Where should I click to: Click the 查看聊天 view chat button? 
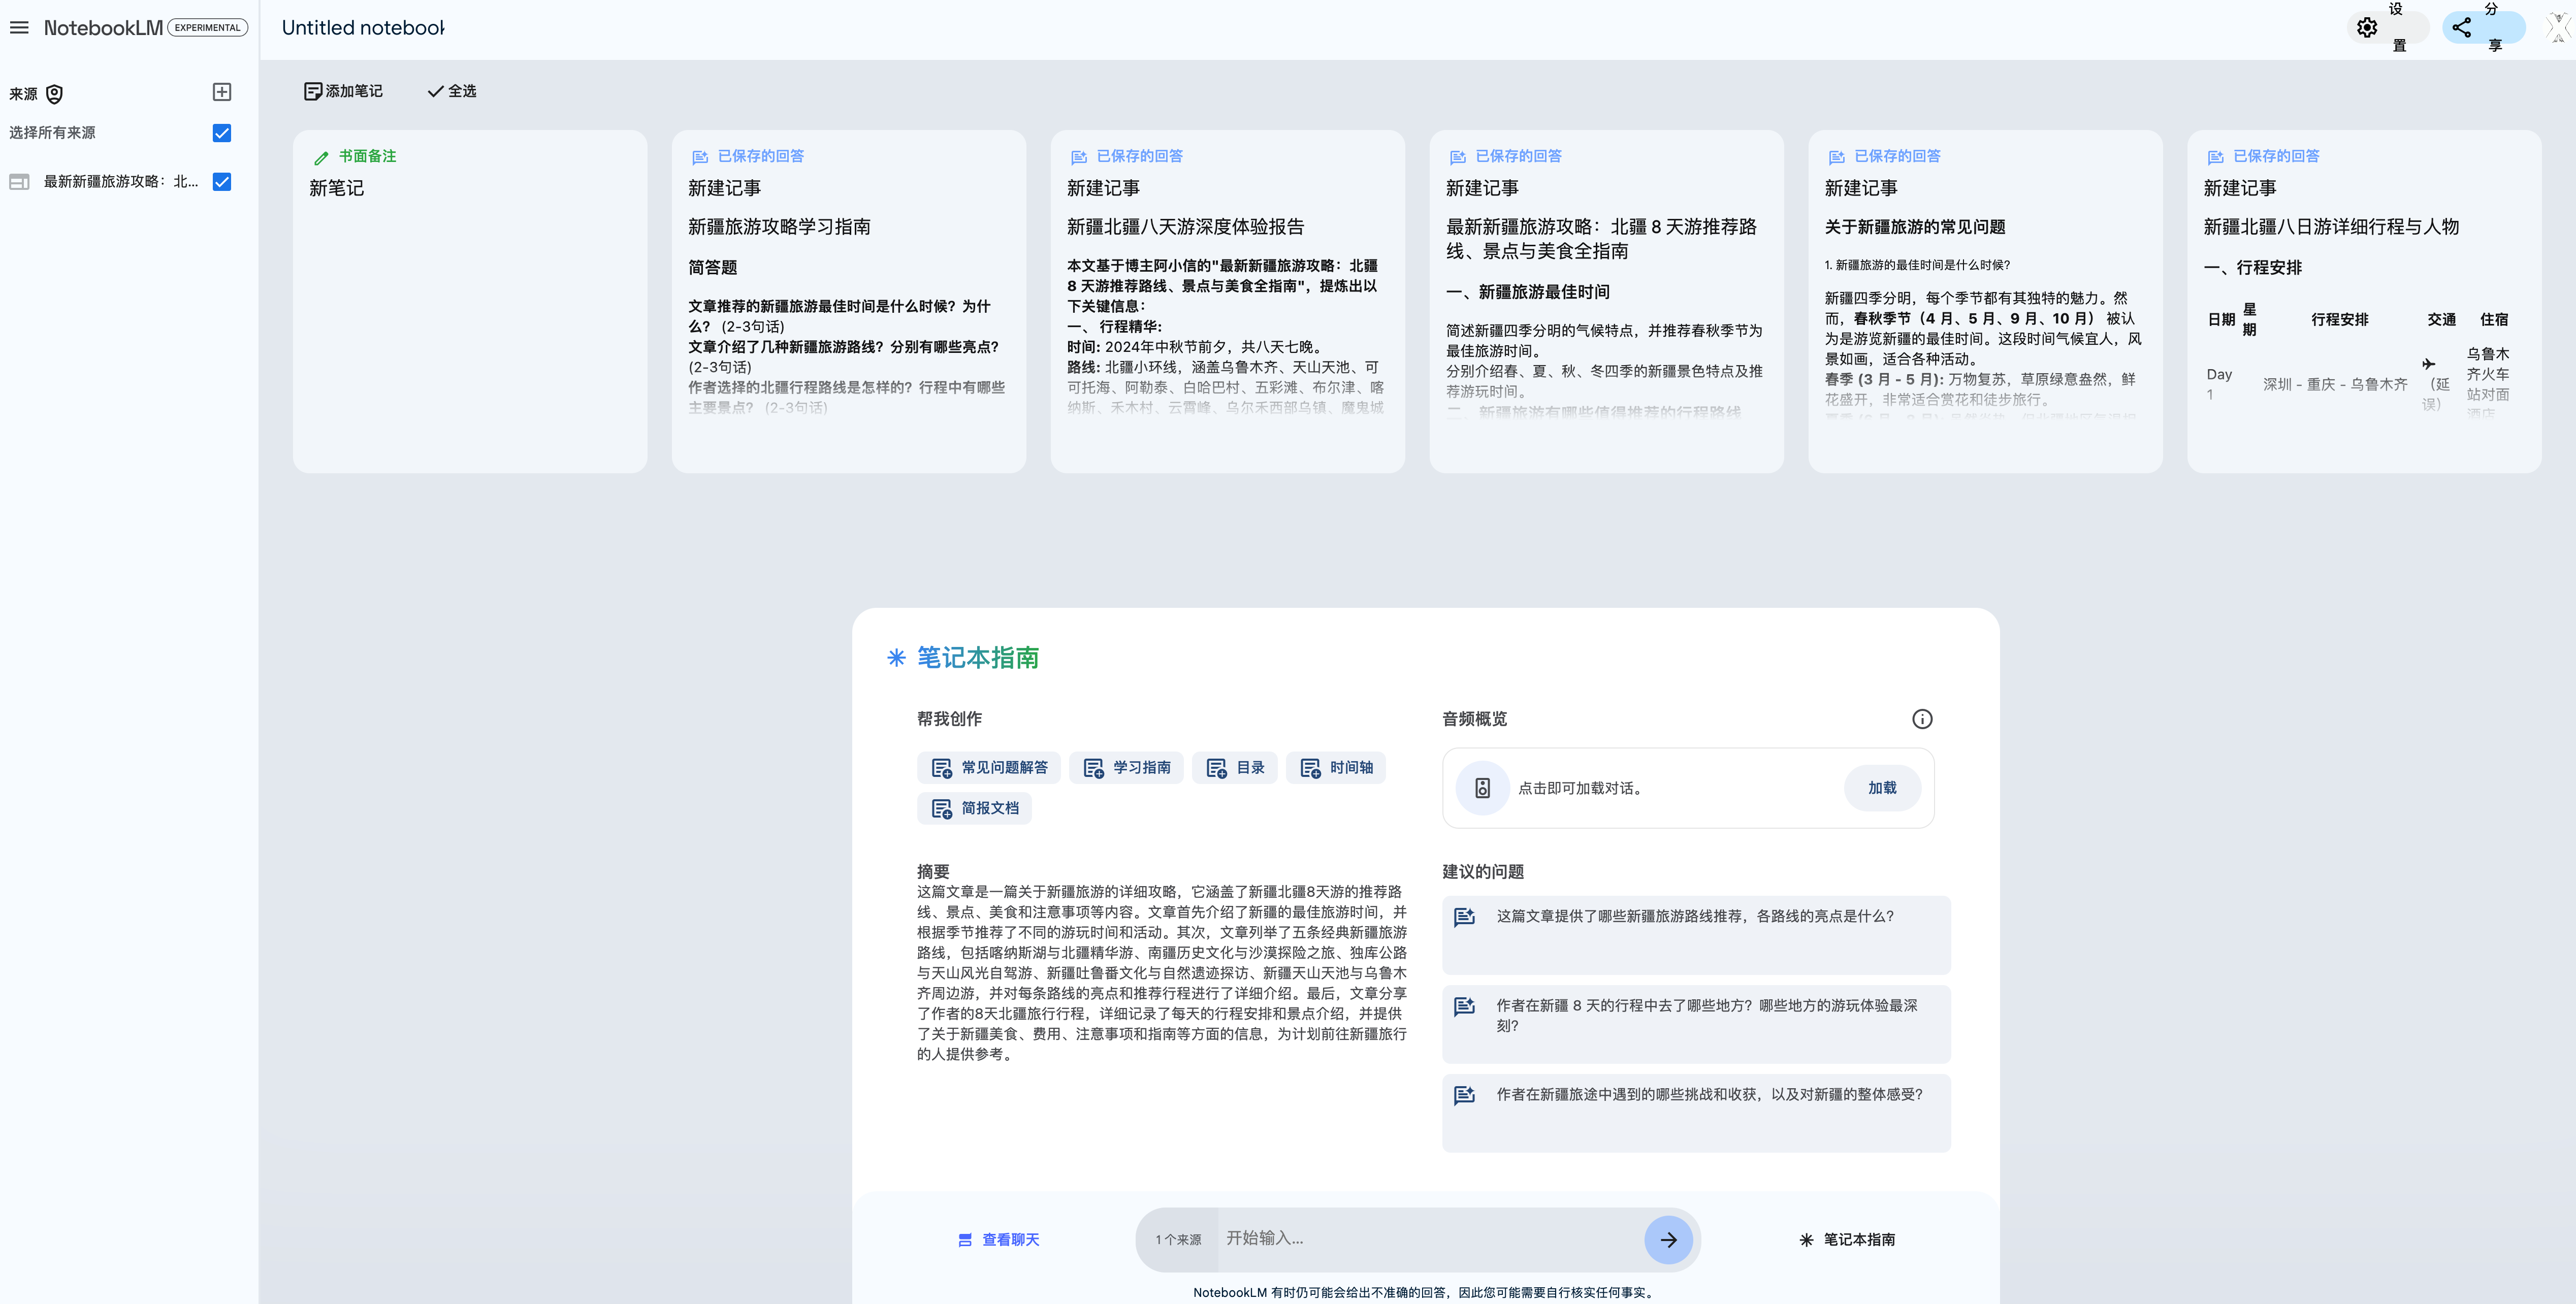coord(999,1240)
